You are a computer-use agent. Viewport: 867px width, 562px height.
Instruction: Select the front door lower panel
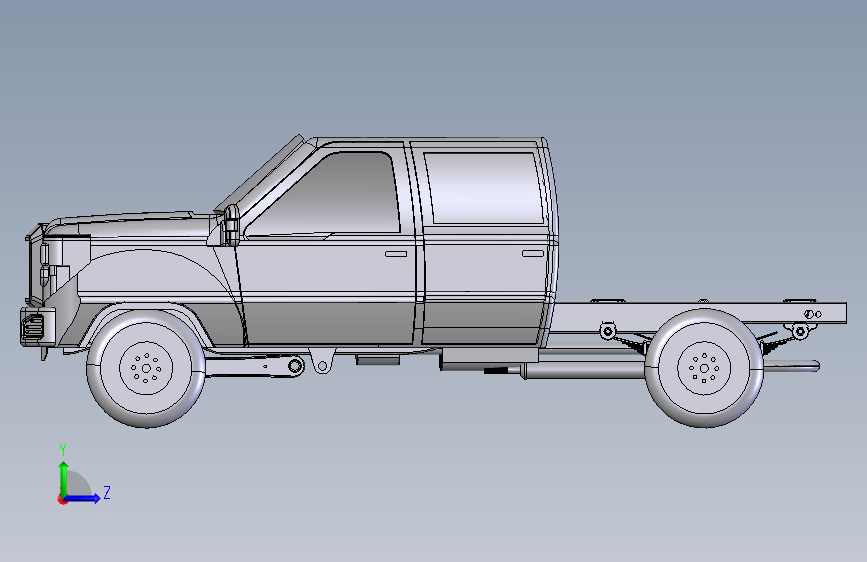330,323
